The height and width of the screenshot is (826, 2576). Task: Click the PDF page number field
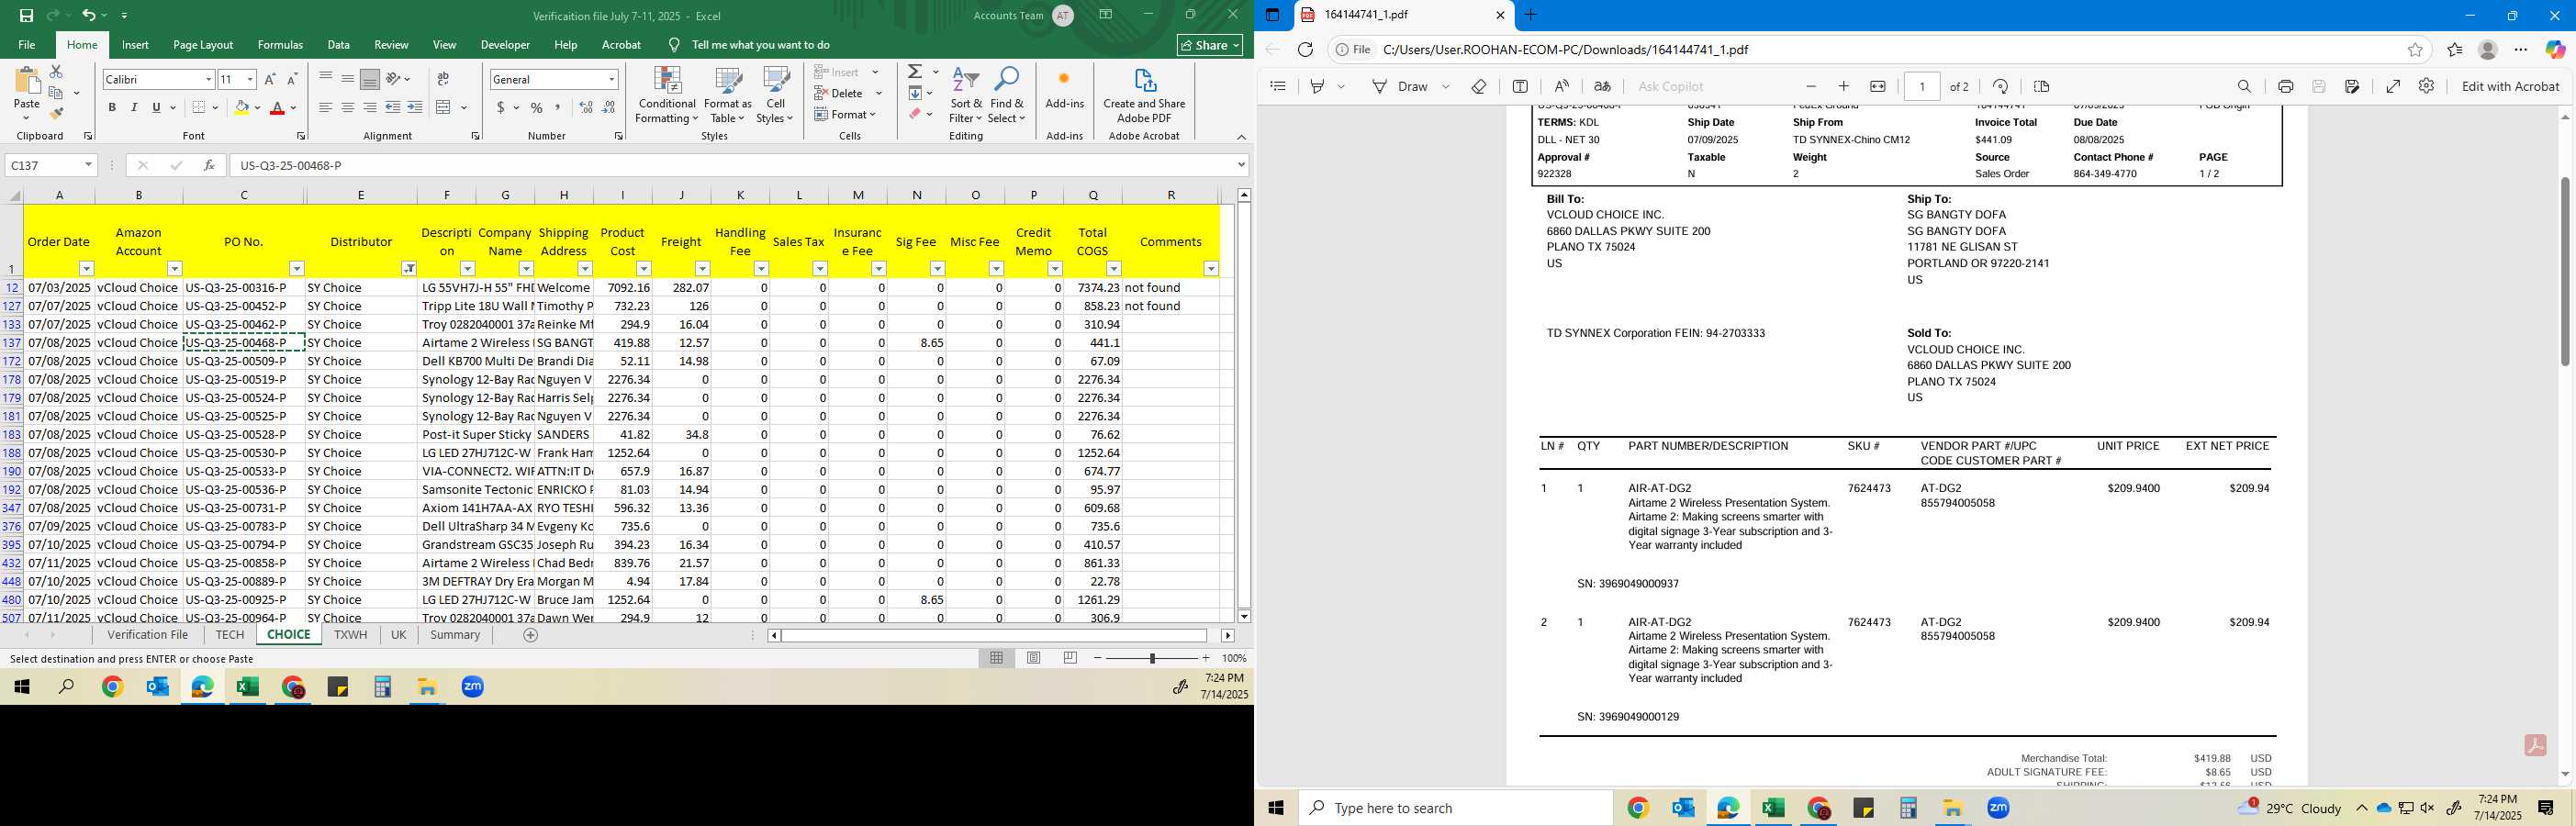point(1922,86)
